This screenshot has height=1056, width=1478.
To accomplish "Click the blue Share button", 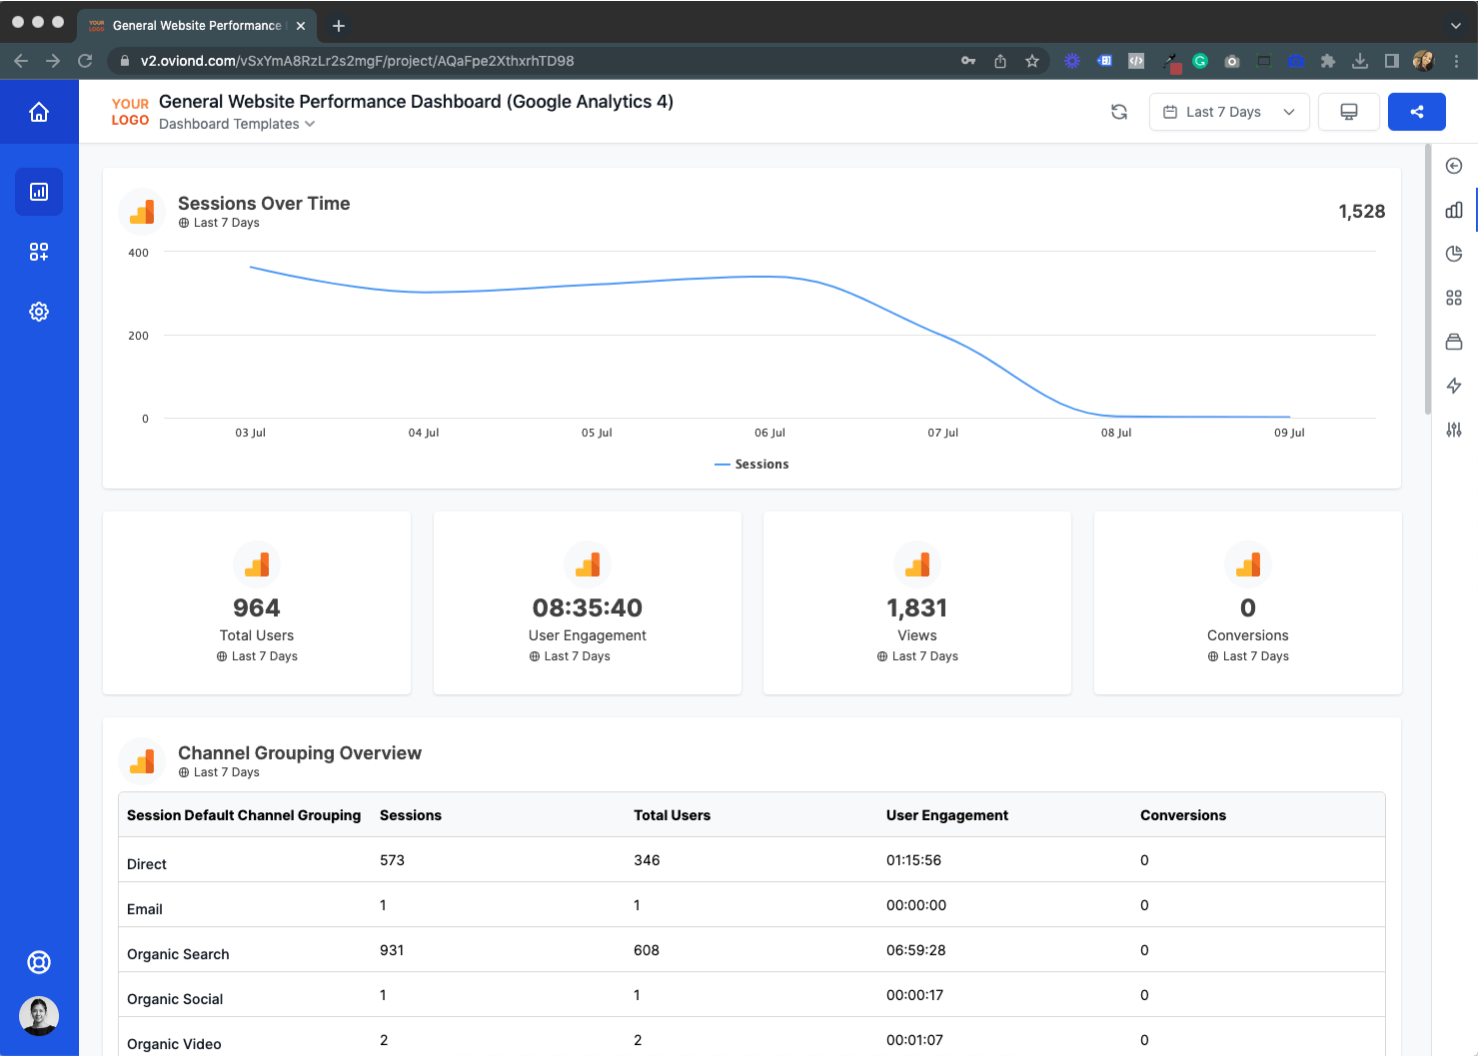I will point(1416,111).
